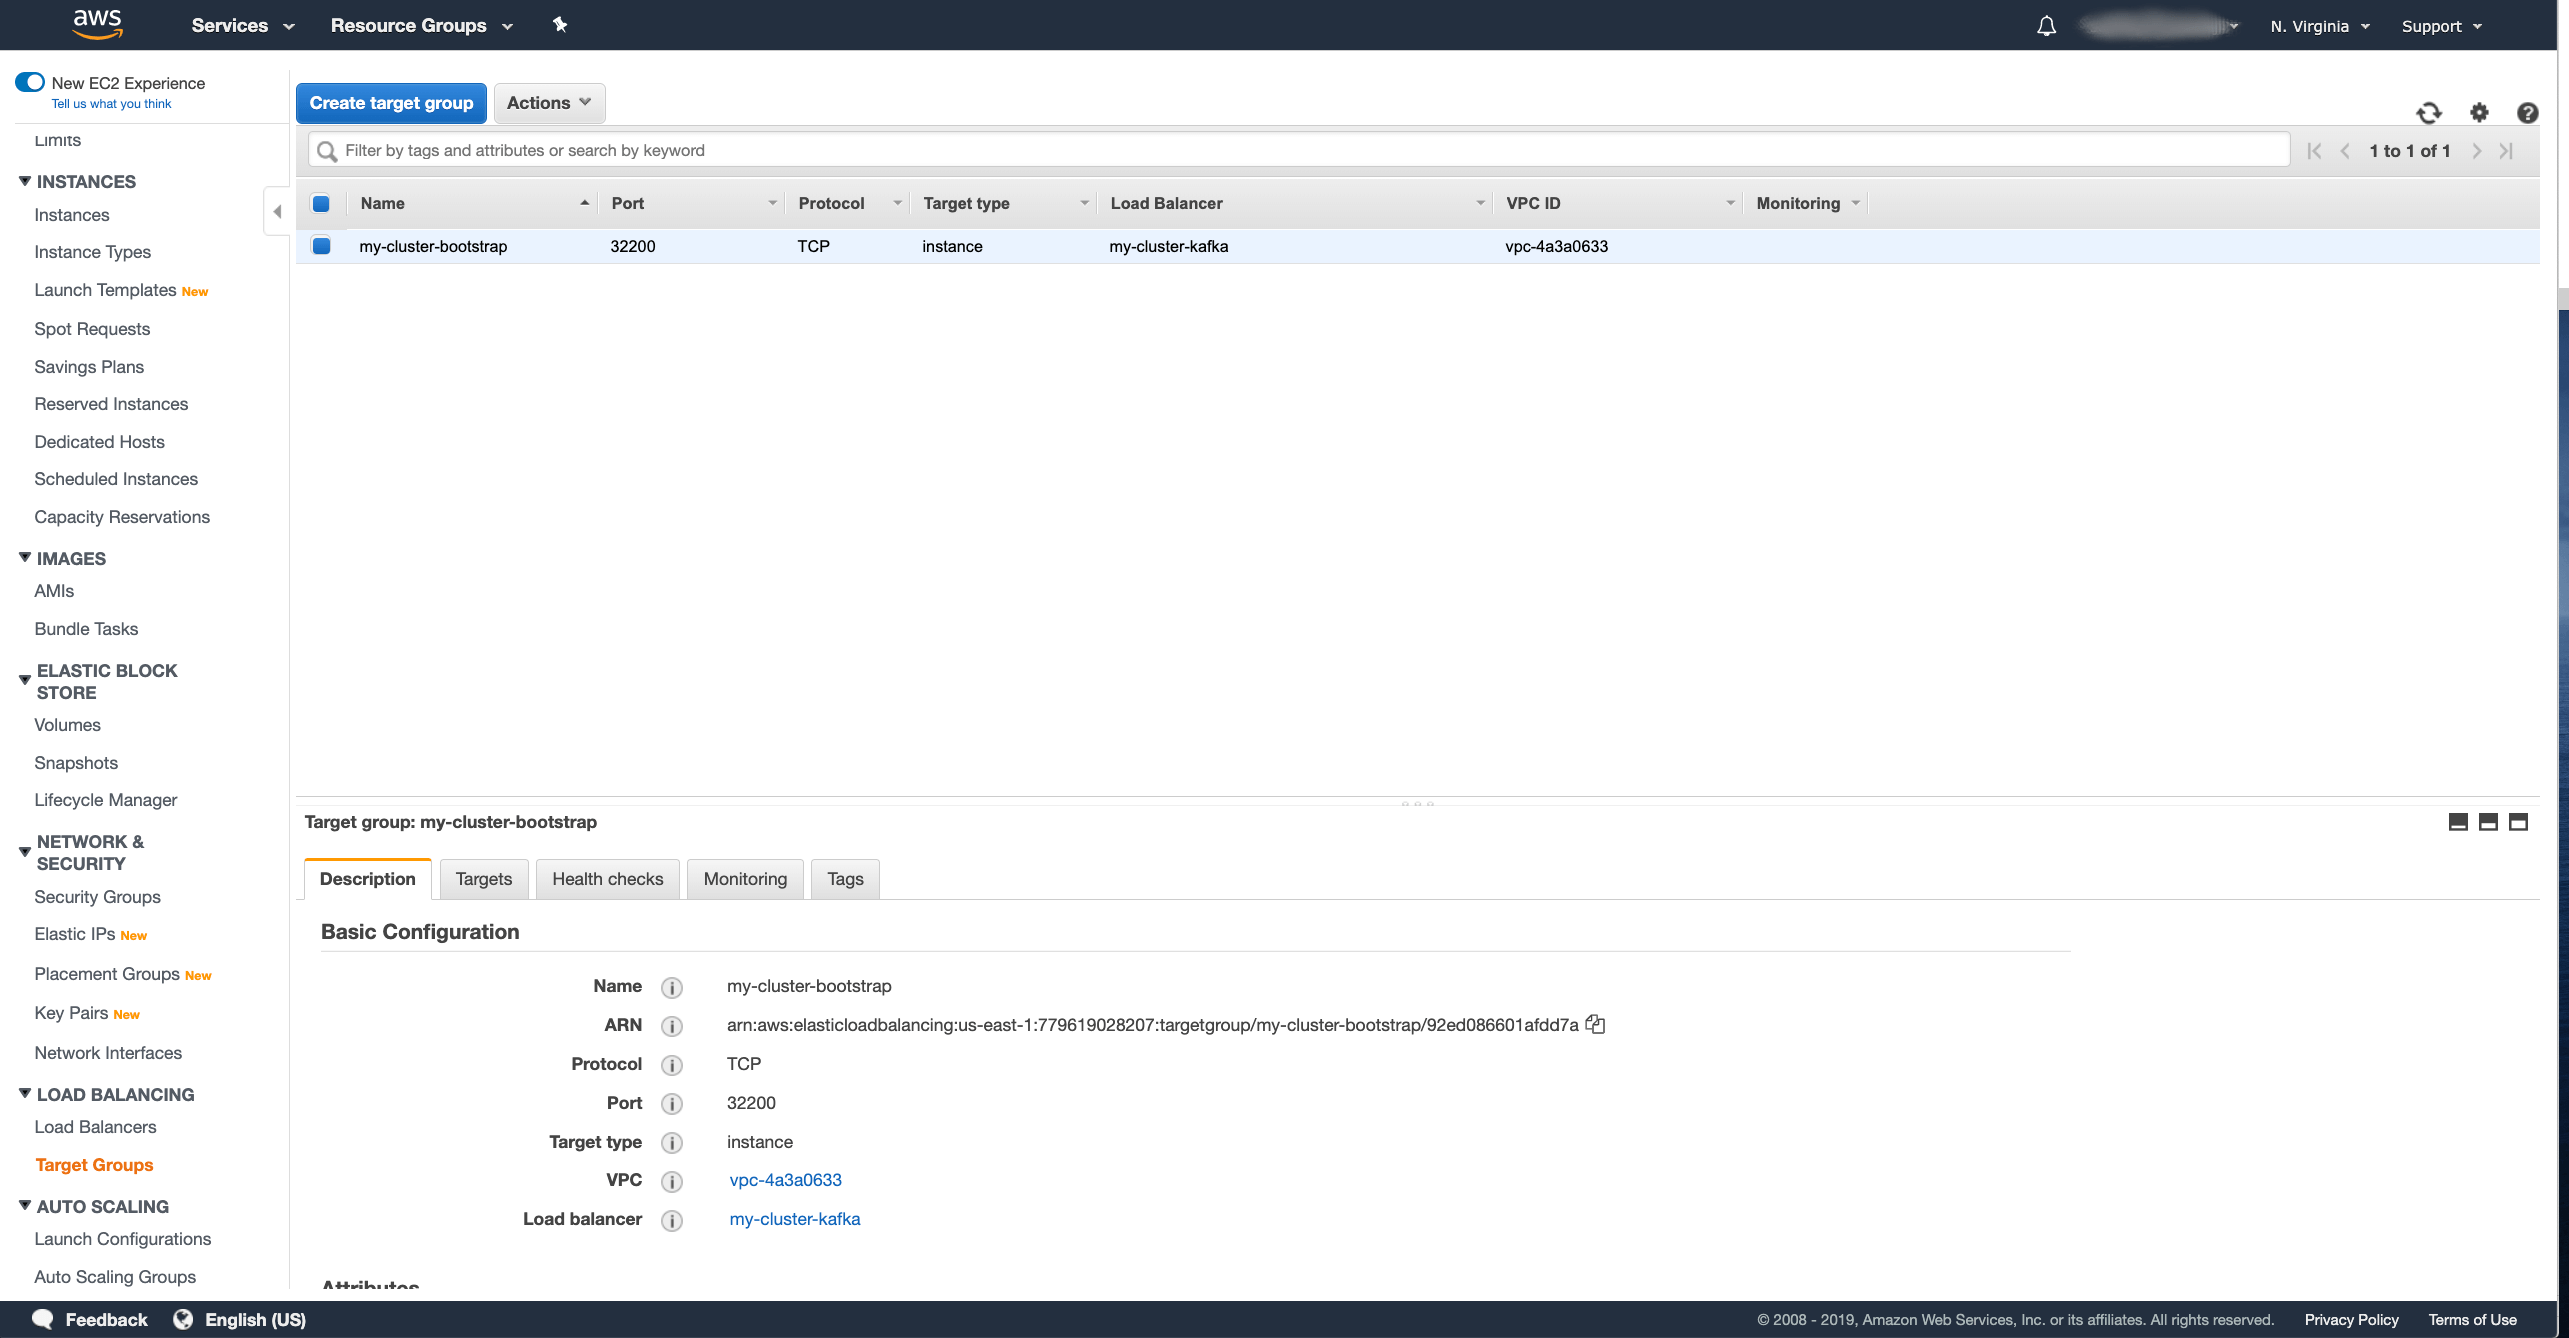Click Create target group button
Viewport: 2569px width, 1338px height.
(391, 103)
